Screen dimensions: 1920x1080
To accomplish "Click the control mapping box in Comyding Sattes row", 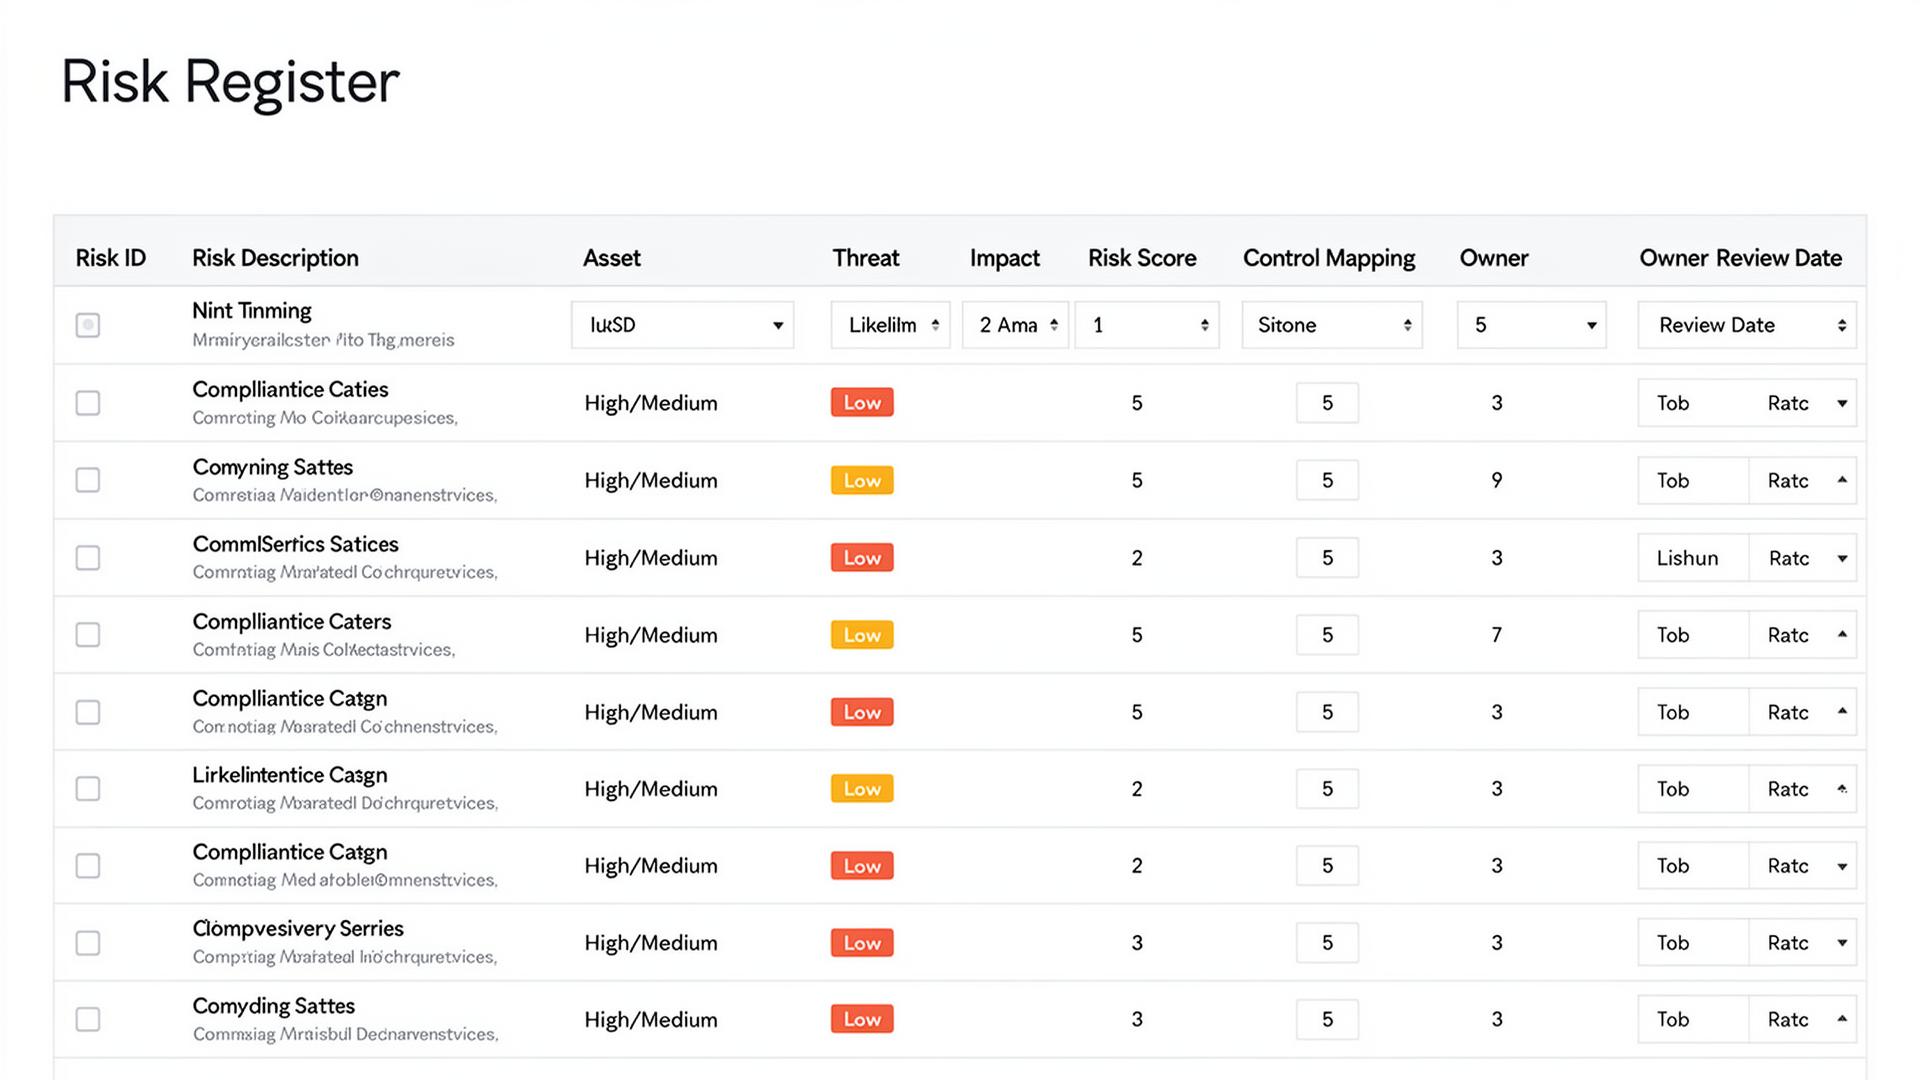I will tap(1327, 1019).
